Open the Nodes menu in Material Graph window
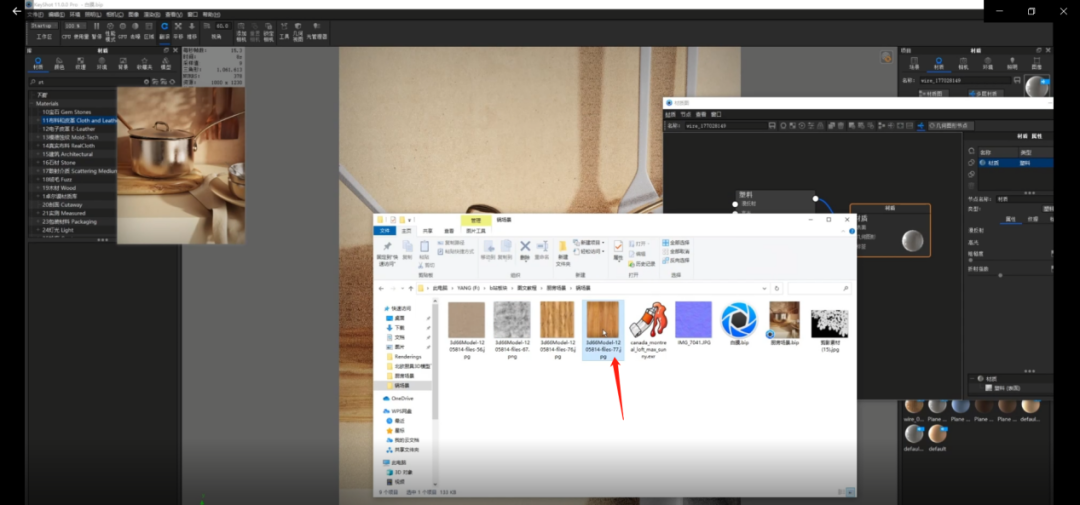The height and width of the screenshot is (505, 1080). tap(685, 114)
